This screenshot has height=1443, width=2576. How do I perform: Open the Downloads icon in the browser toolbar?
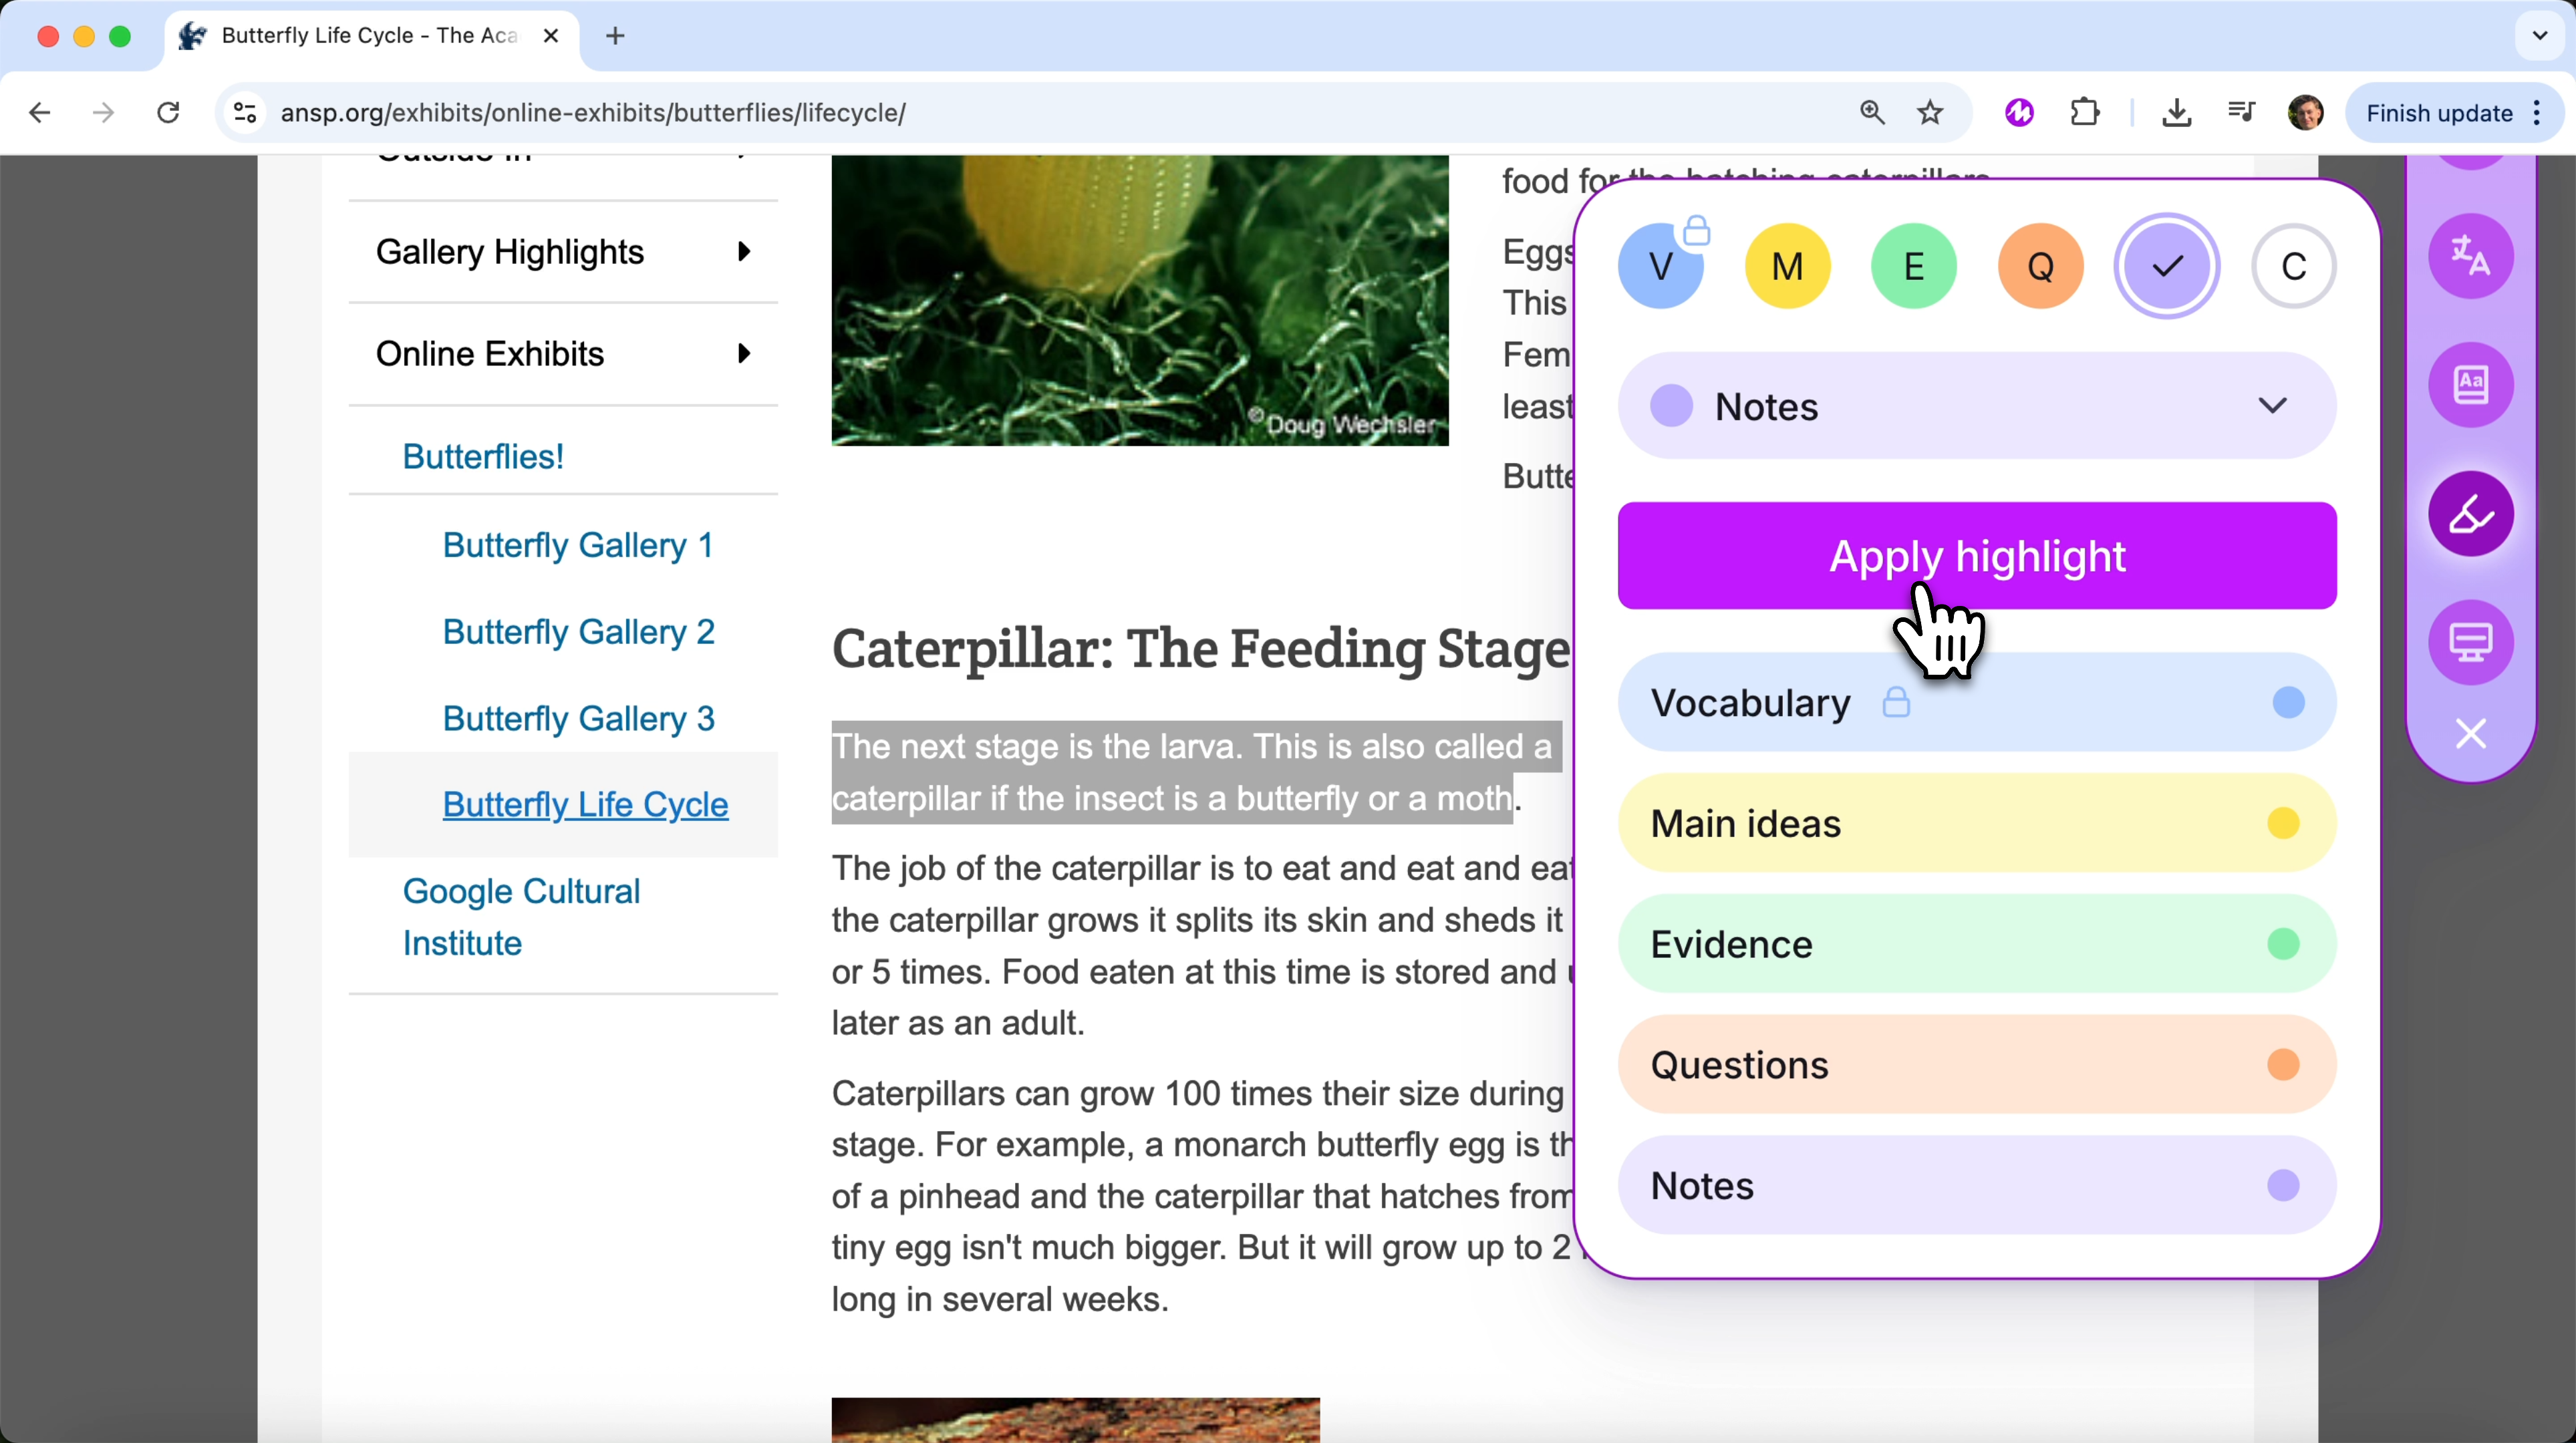[2176, 112]
